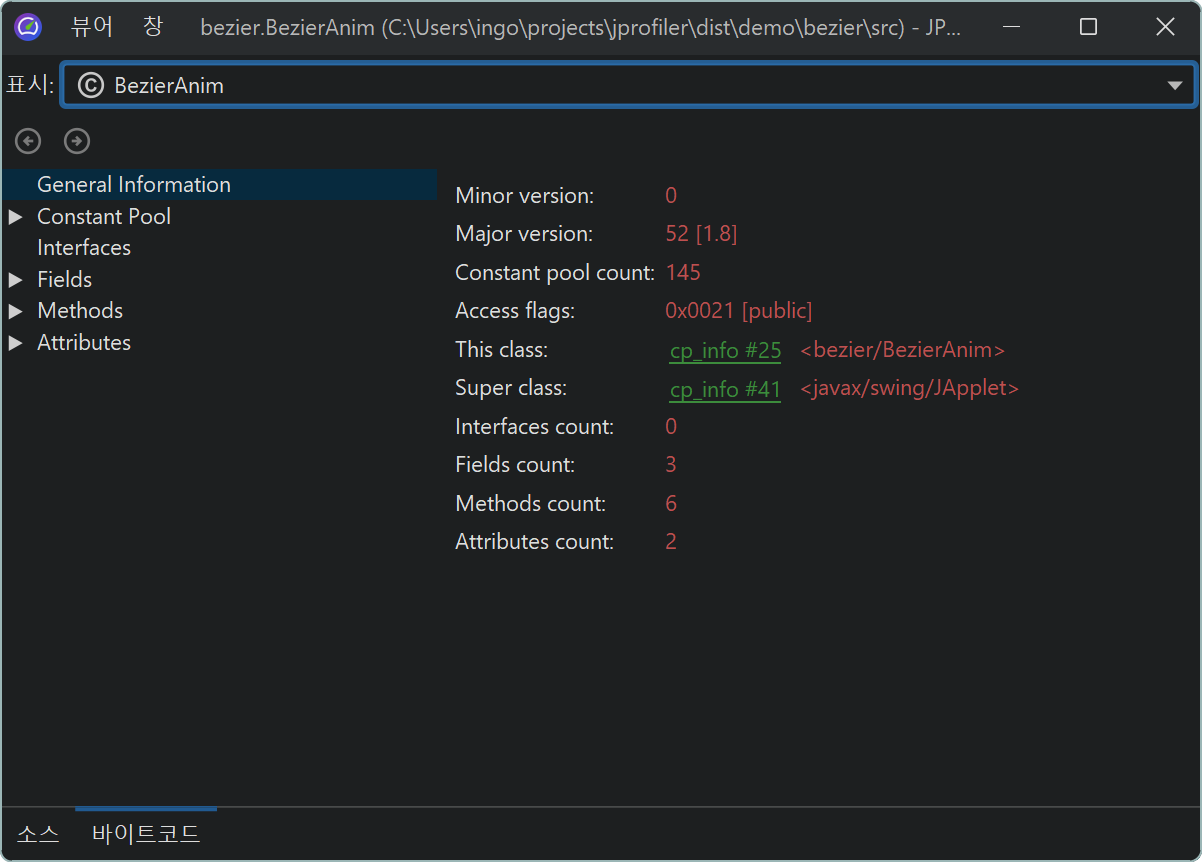Switch to the 소스 tab
This screenshot has height=862, width=1202.
click(x=38, y=834)
